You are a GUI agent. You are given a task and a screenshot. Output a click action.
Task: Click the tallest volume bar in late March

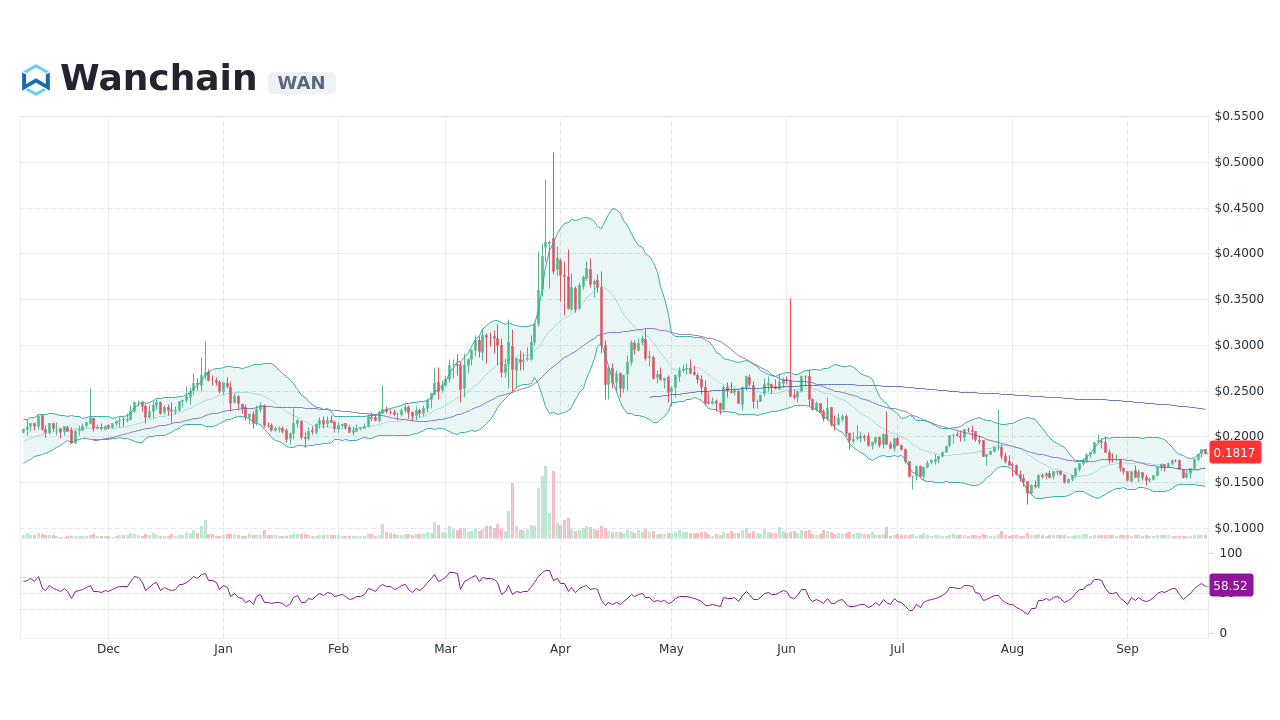tap(545, 502)
